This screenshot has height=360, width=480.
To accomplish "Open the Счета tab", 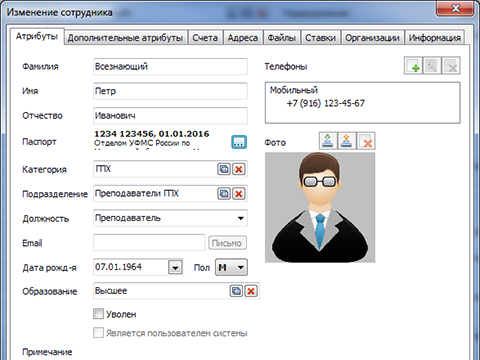I will pyautogui.click(x=205, y=38).
